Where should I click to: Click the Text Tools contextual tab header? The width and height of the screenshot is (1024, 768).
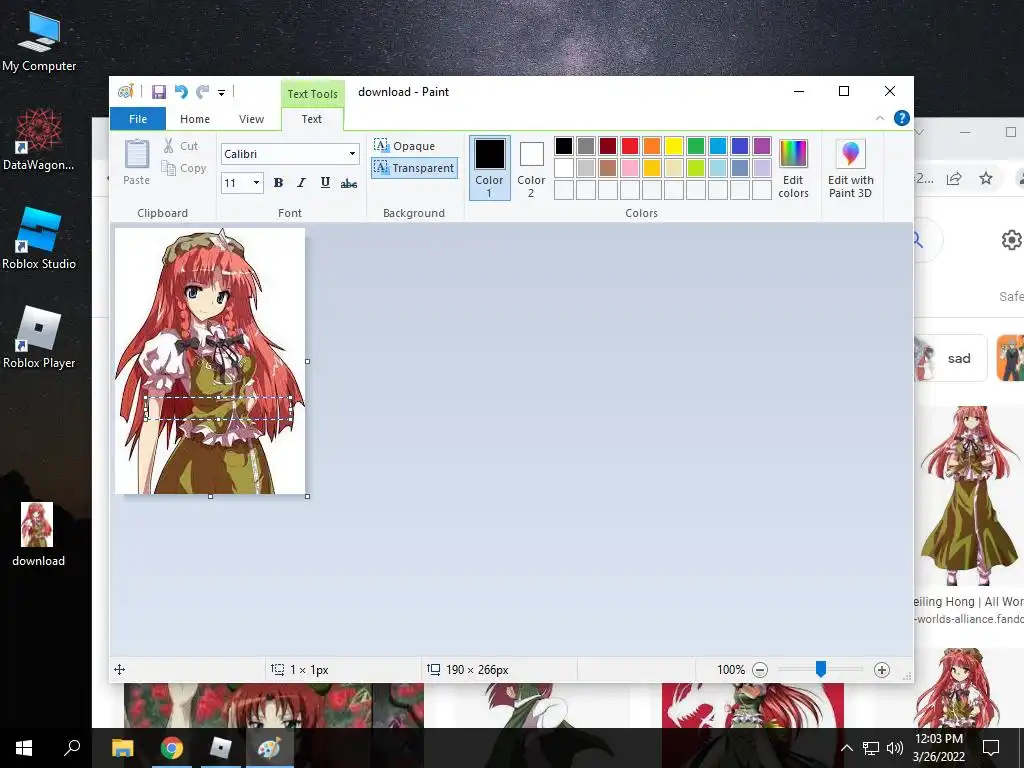[x=312, y=94]
